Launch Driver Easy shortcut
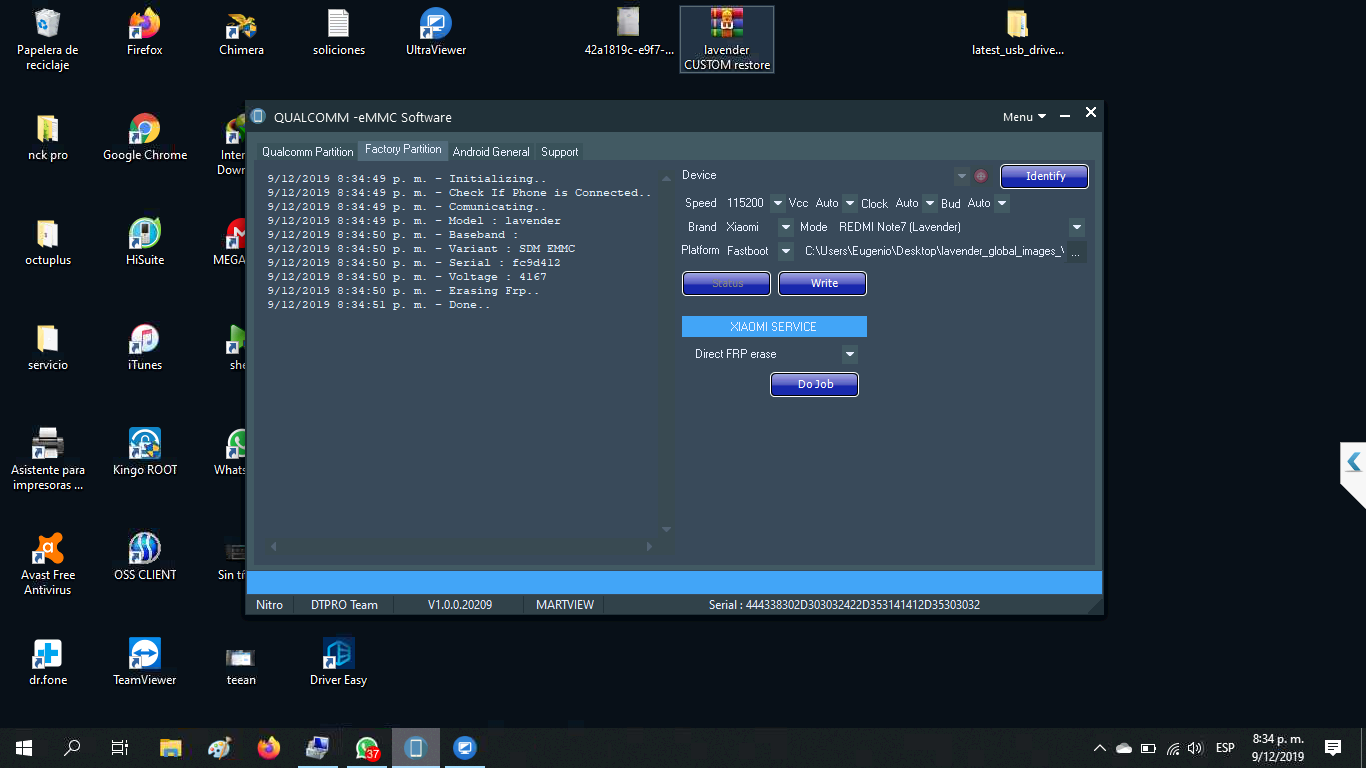 click(x=339, y=662)
